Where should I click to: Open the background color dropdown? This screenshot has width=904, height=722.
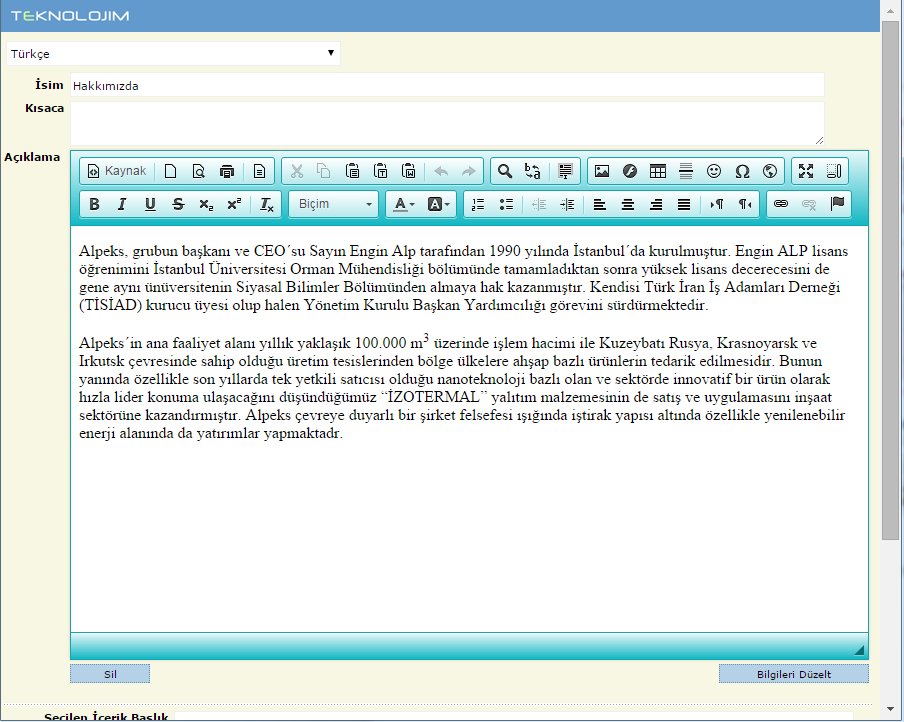[x=438, y=204]
